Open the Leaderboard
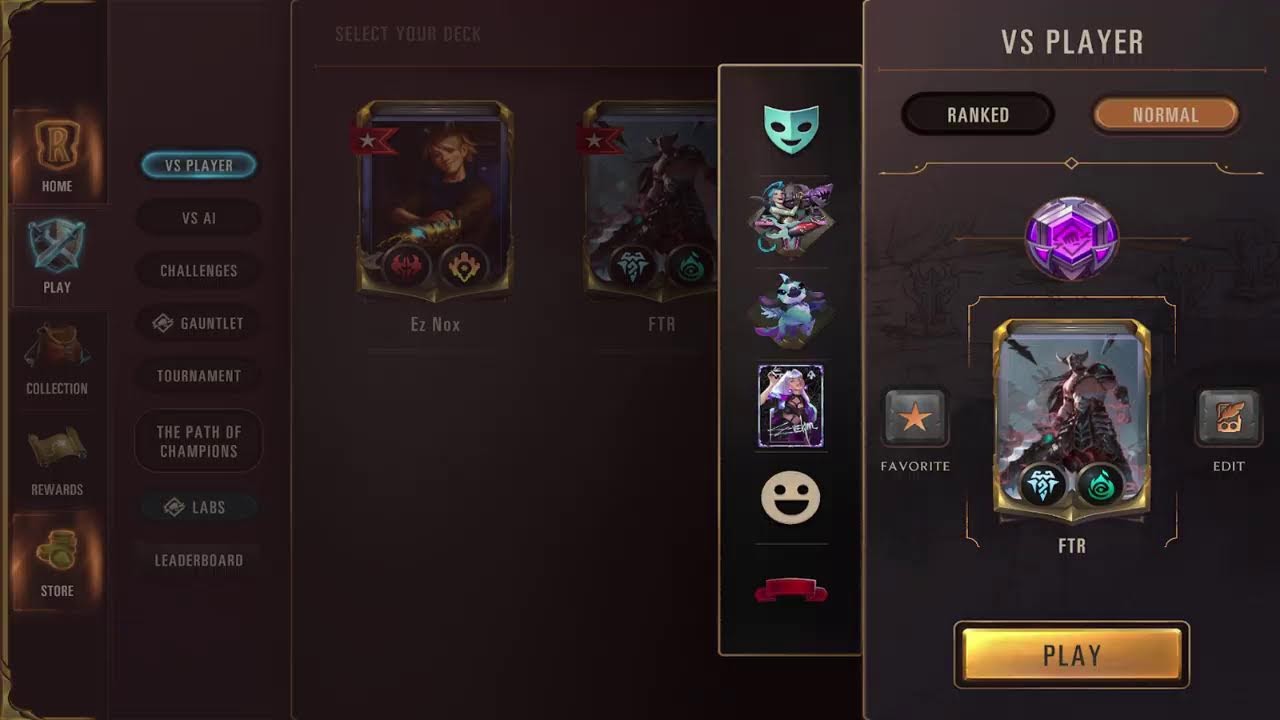Image resolution: width=1280 pixels, height=720 pixels. (x=199, y=560)
